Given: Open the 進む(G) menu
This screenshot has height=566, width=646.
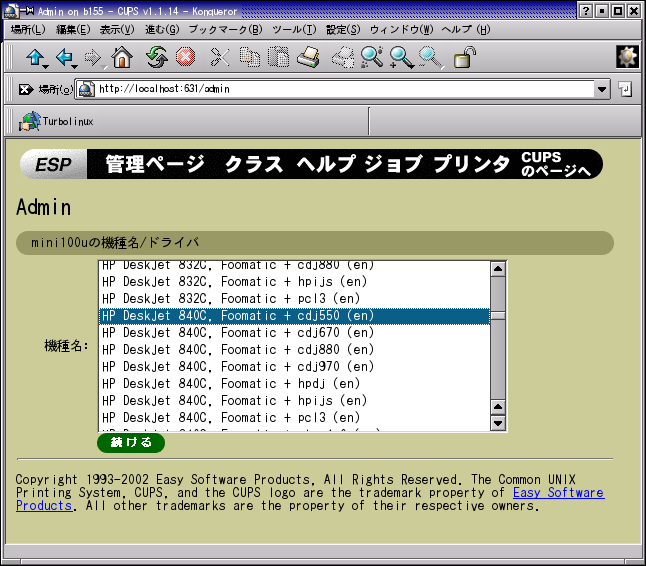Looking at the screenshot, I should 162,30.
